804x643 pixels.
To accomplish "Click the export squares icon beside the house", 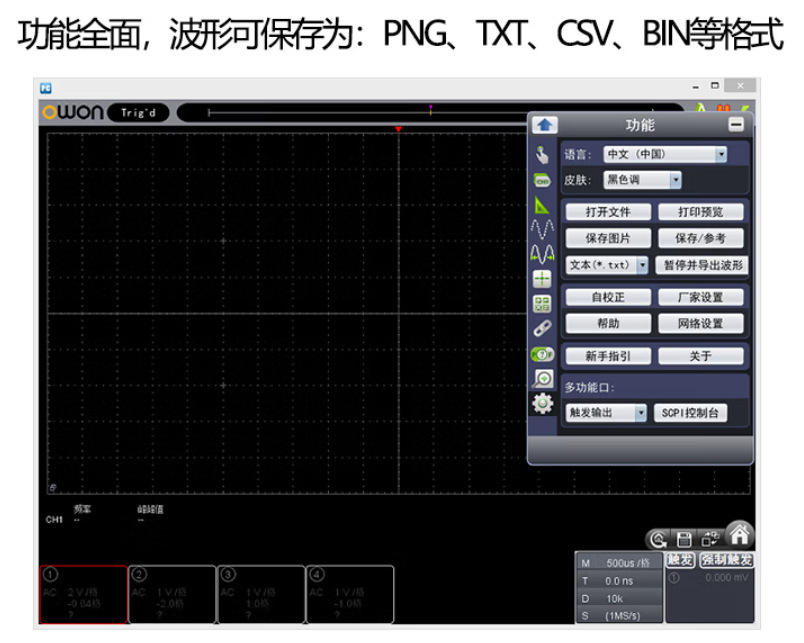I will point(710,539).
